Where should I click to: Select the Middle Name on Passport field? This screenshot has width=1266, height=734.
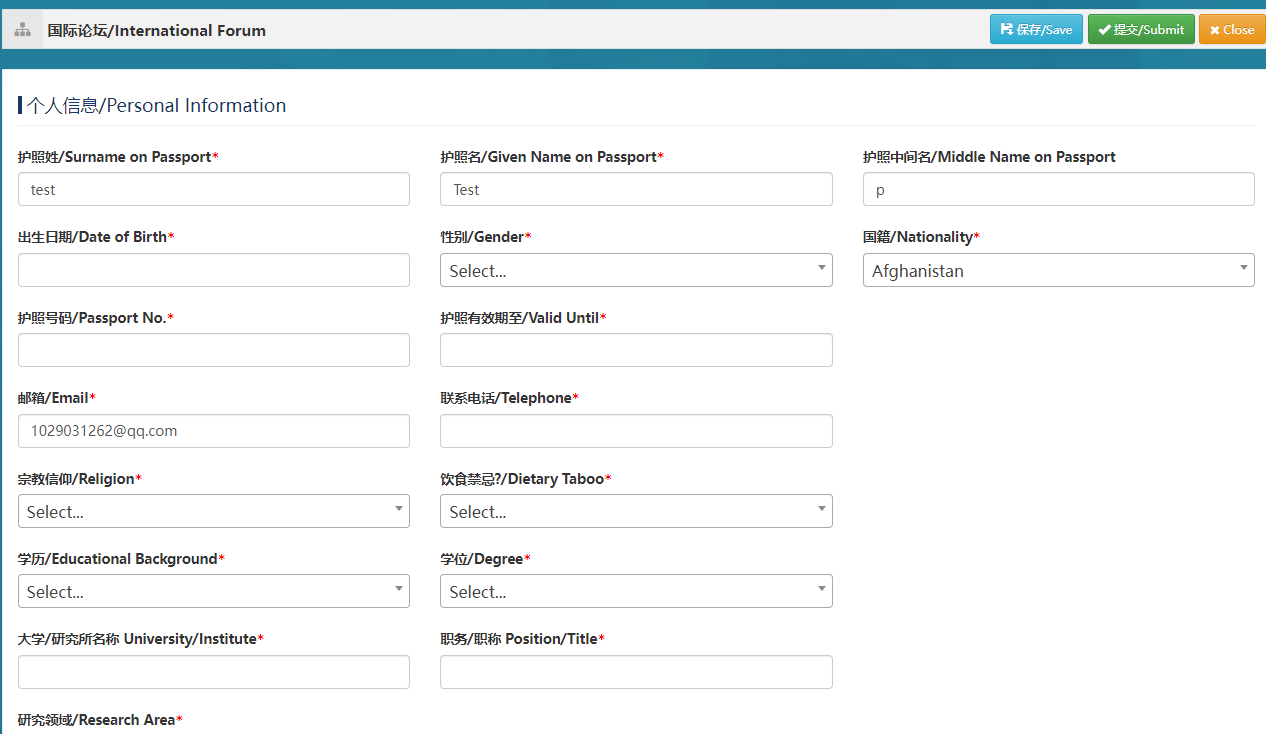(1058, 189)
